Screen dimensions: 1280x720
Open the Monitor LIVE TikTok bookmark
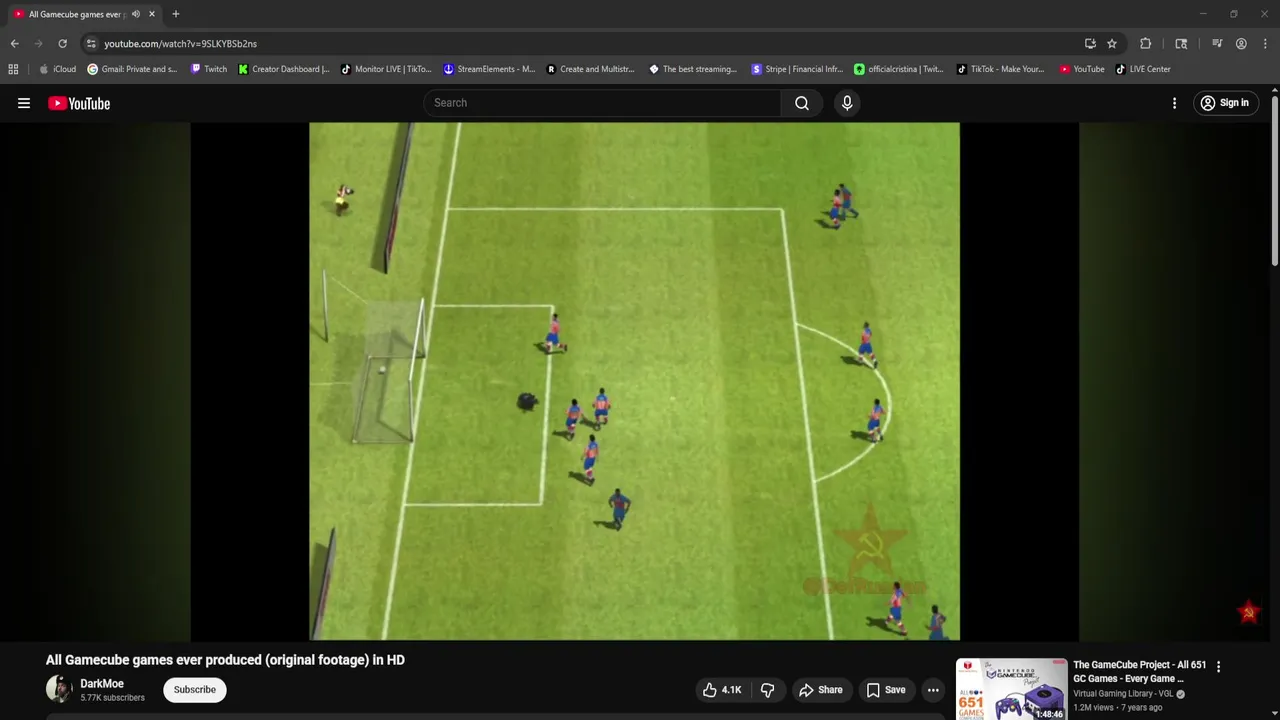(x=386, y=69)
